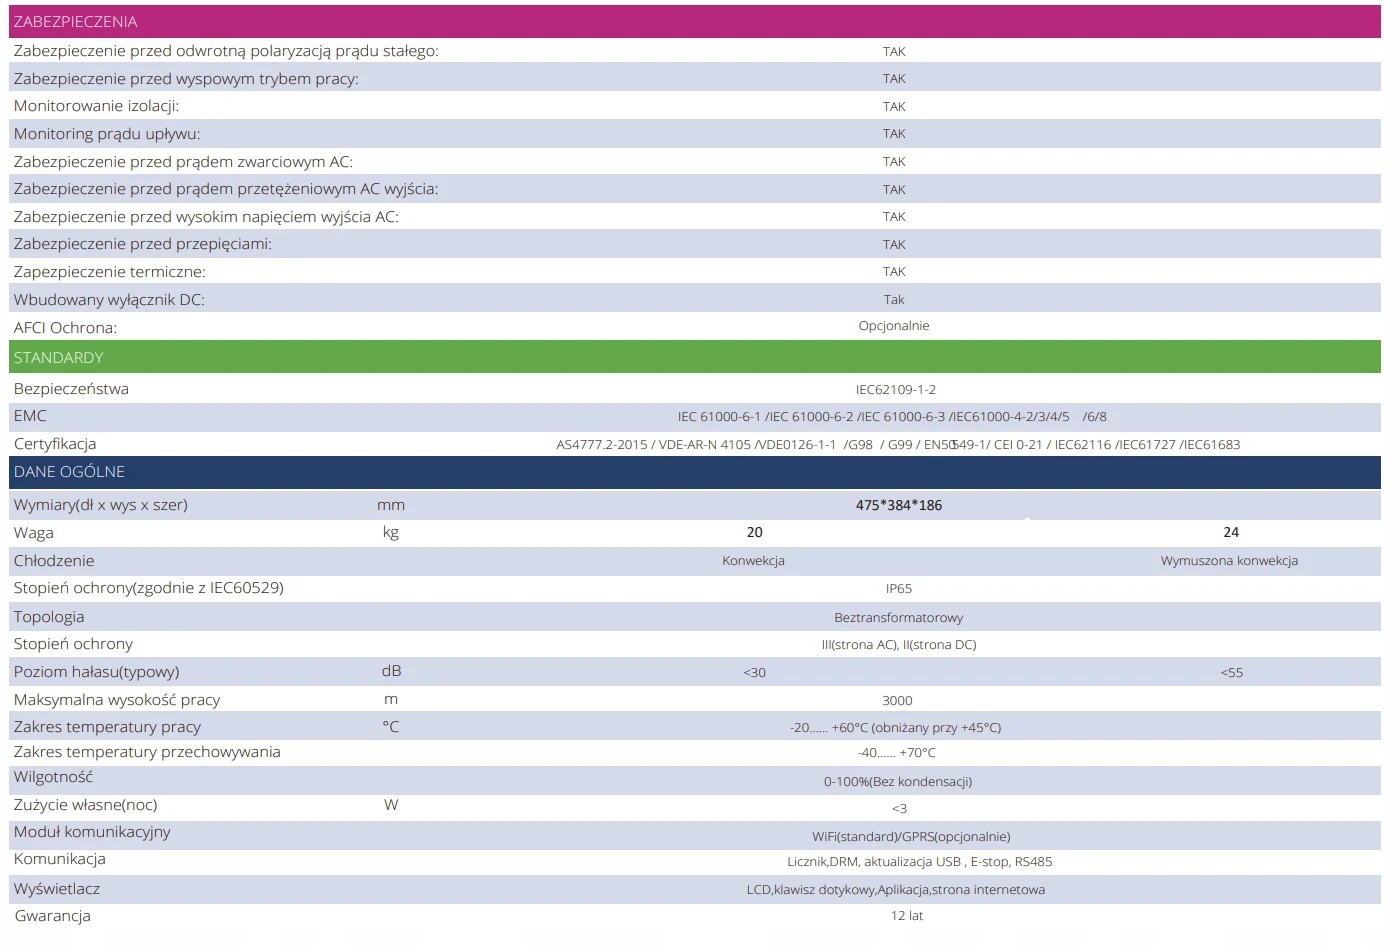
Task: Click the 'prądem zwarciowym AC' protection label
Action: tap(183, 162)
